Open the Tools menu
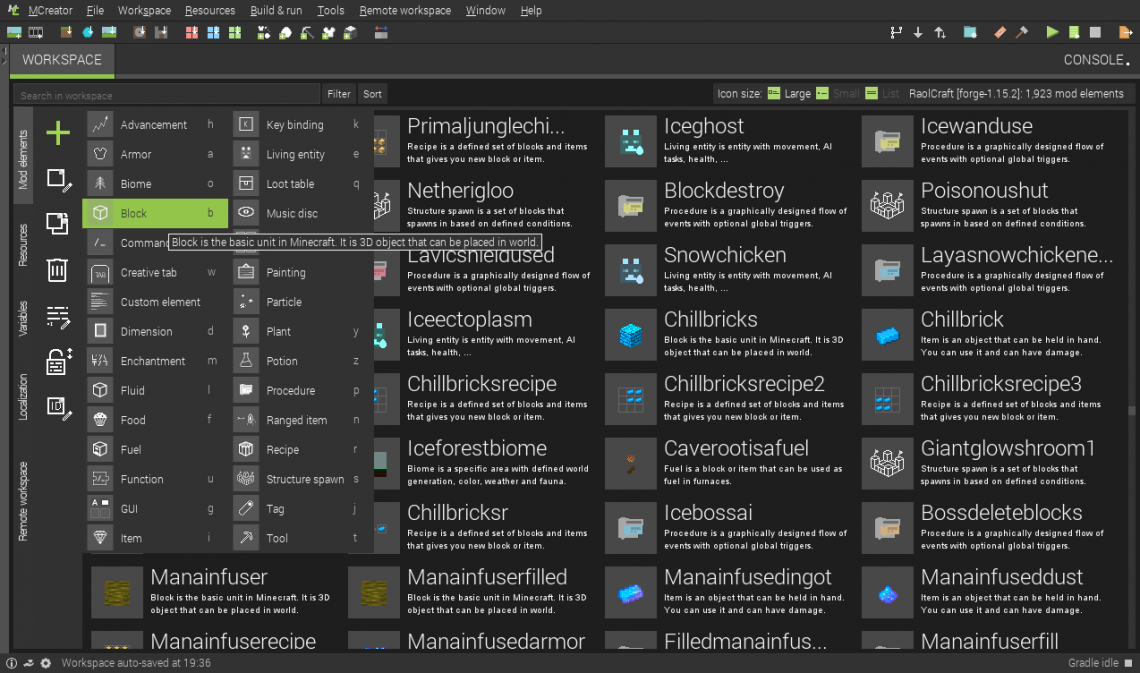This screenshot has width=1140, height=673. pos(330,10)
